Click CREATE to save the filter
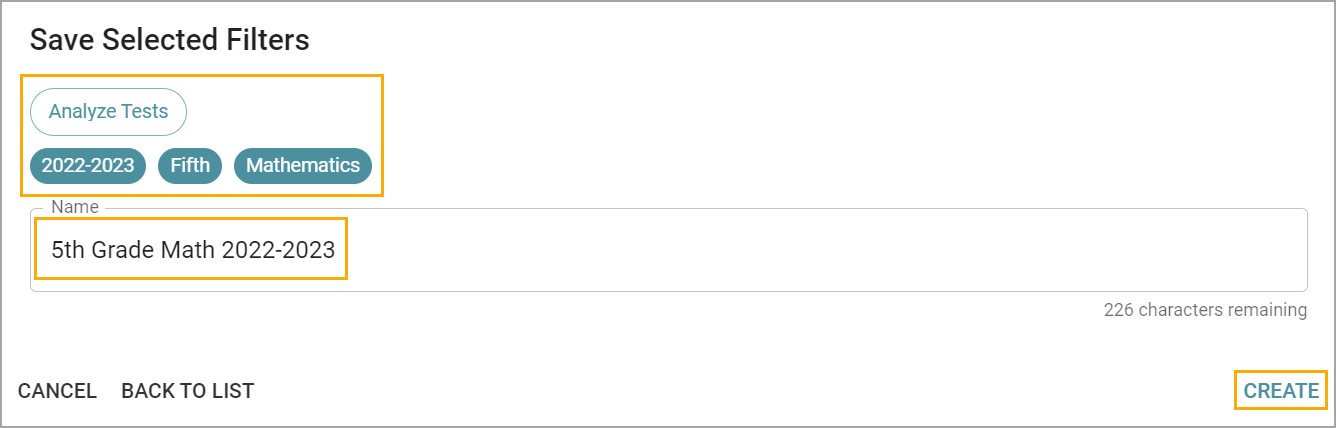This screenshot has width=1336, height=428. [x=1281, y=391]
